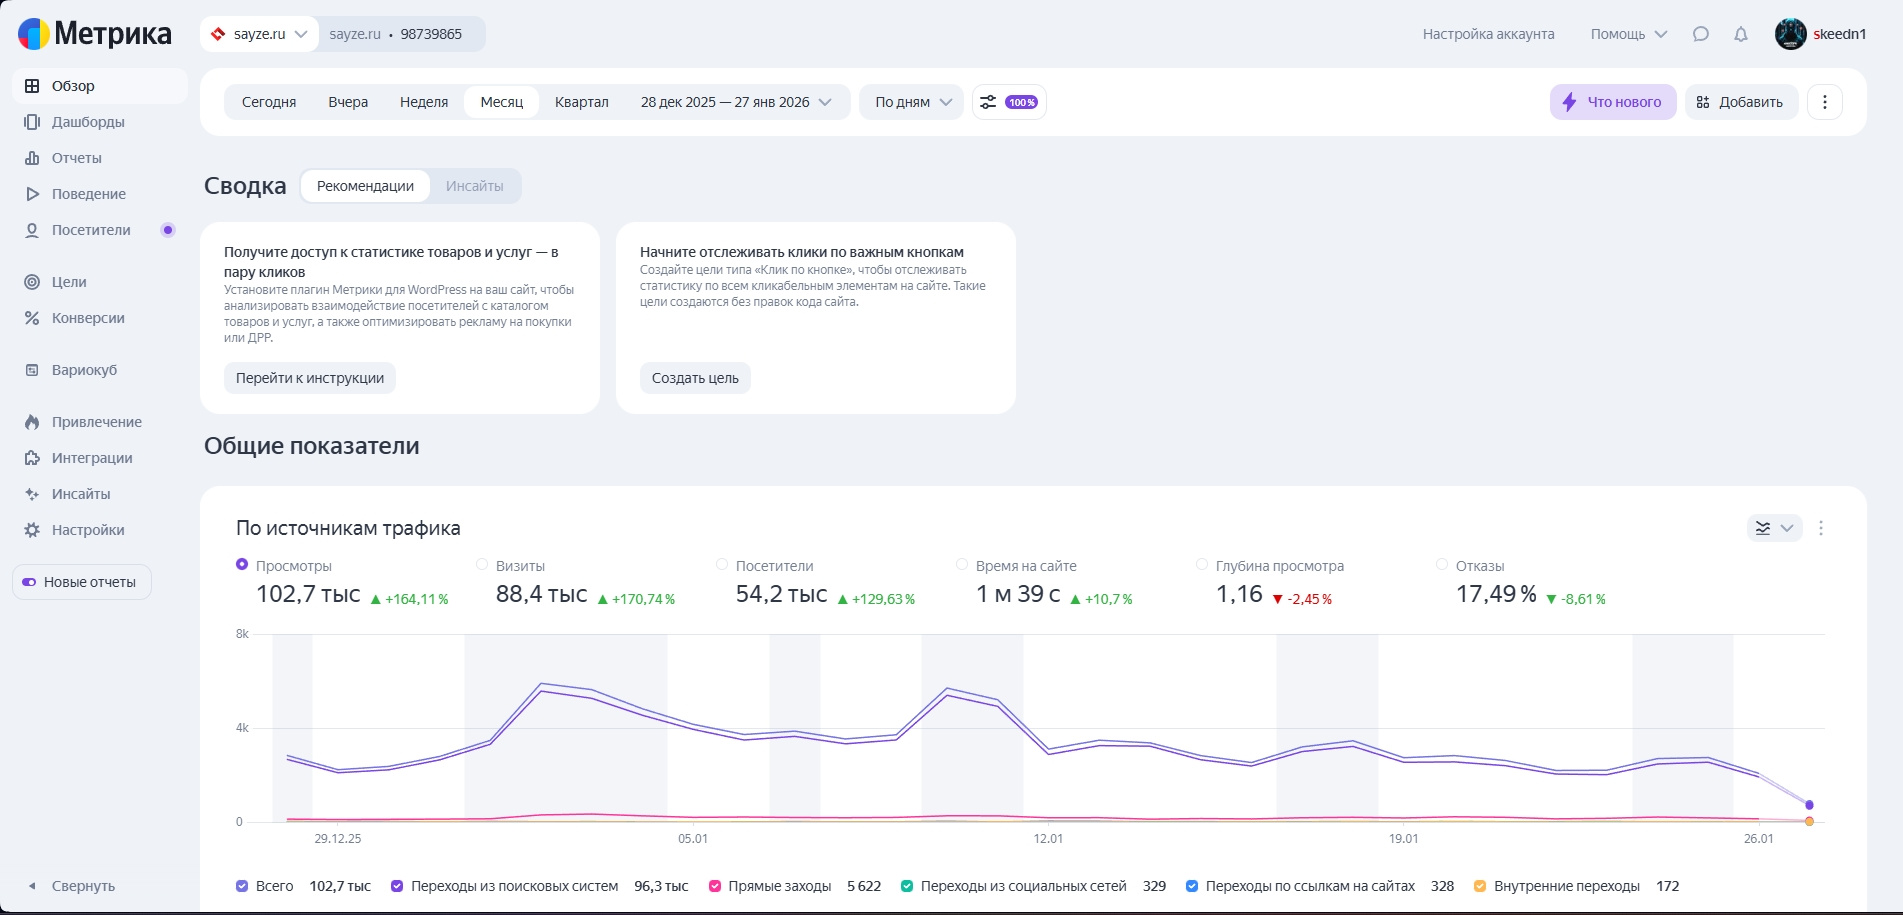The width and height of the screenshot is (1903, 915).
Task: Click the purple endpoint marker on the chart
Action: [x=1809, y=805]
